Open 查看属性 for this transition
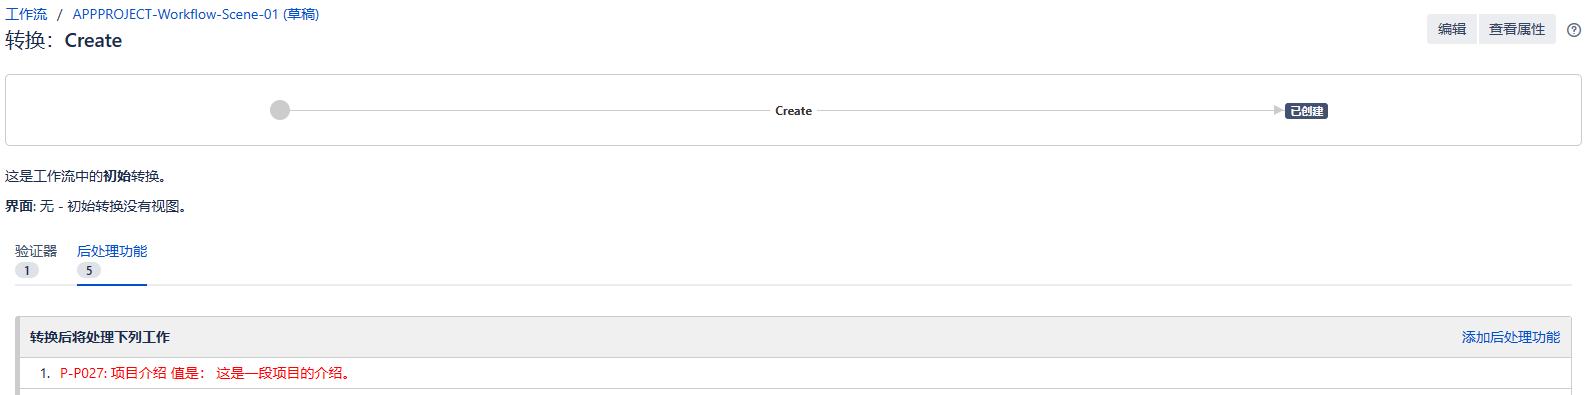 point(1517,29)
